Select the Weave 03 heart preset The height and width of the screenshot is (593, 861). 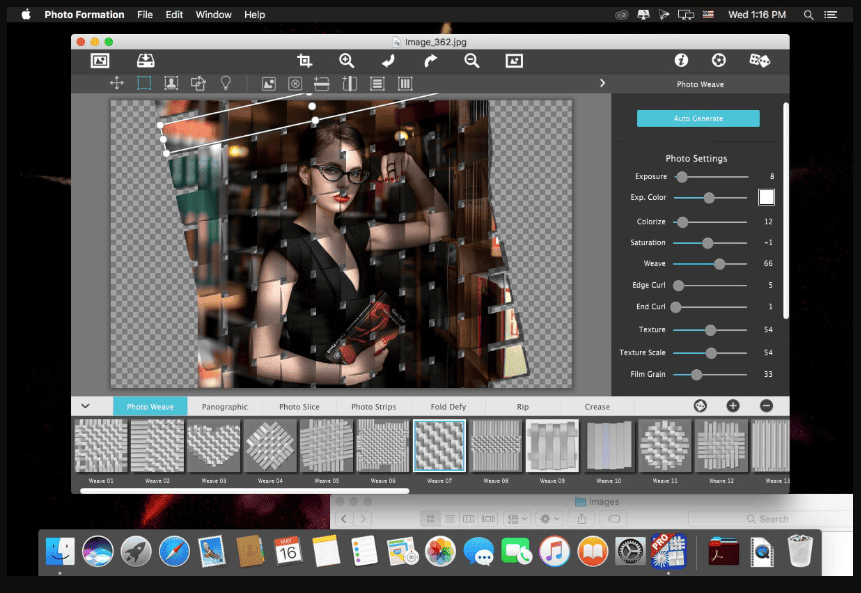click(214, 446)
